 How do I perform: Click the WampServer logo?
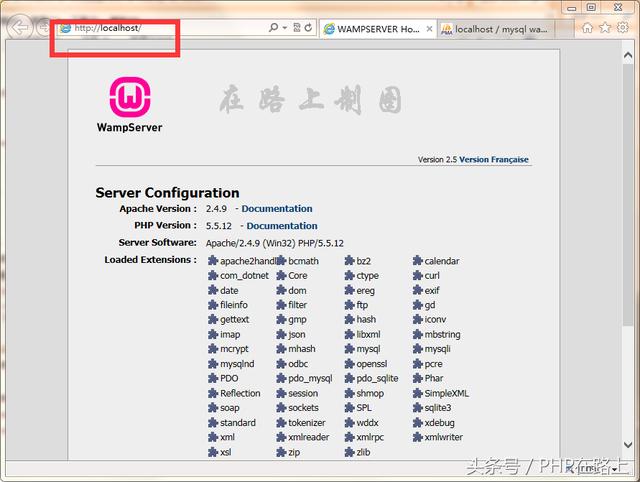130,105
